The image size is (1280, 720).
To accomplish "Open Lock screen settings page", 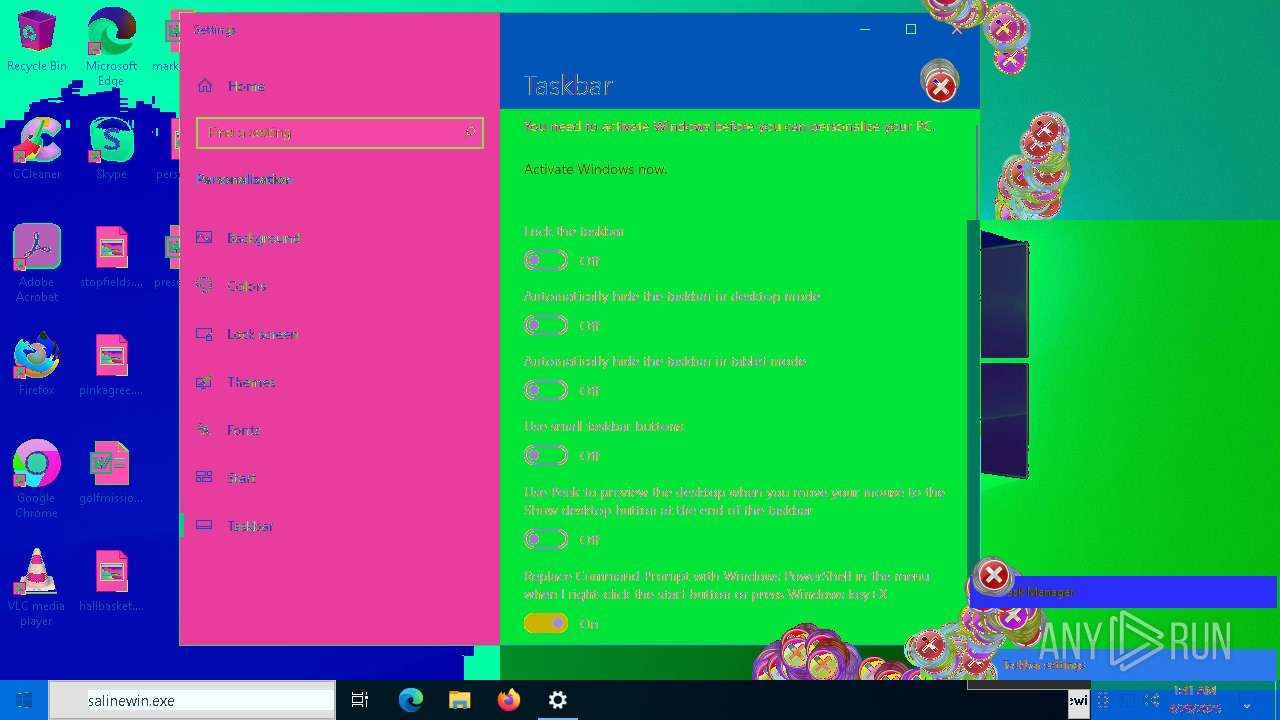I will point(340,334).
